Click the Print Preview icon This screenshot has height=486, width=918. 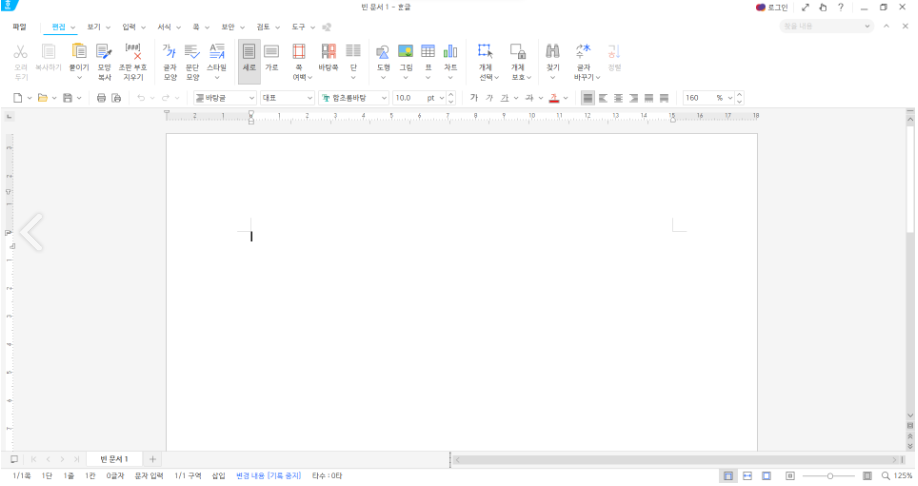pyautogui.click(x=117, y=98)
